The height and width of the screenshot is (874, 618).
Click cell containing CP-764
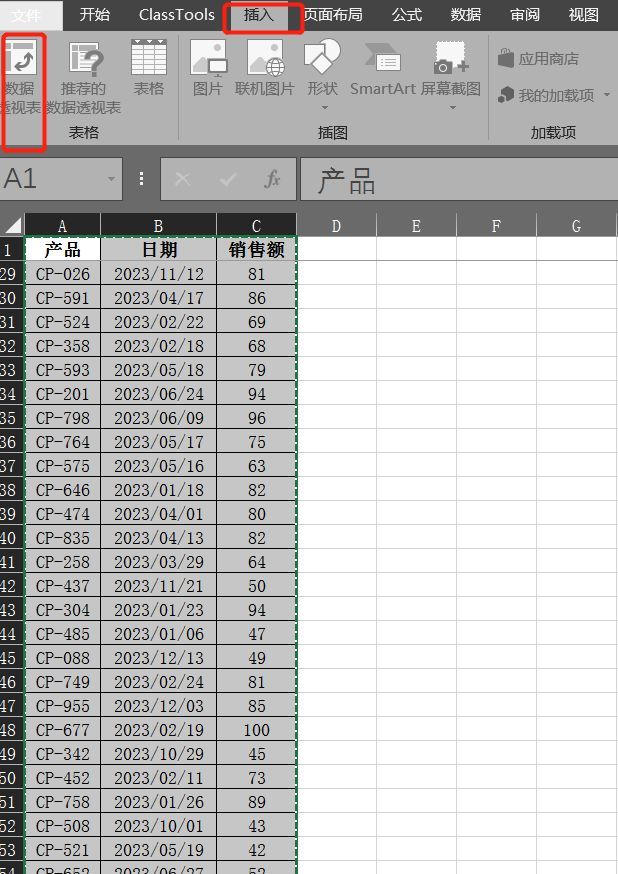[62, 441]
